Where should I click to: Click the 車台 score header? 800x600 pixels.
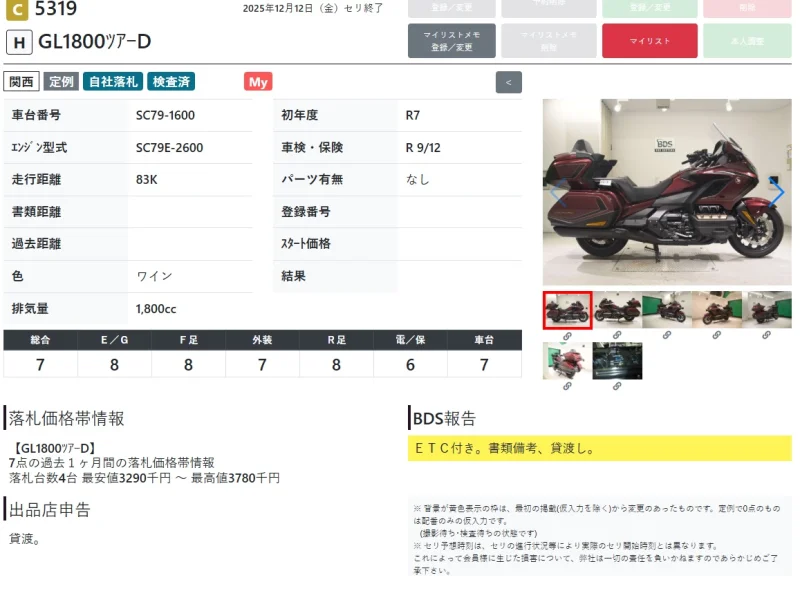(484, 340)
